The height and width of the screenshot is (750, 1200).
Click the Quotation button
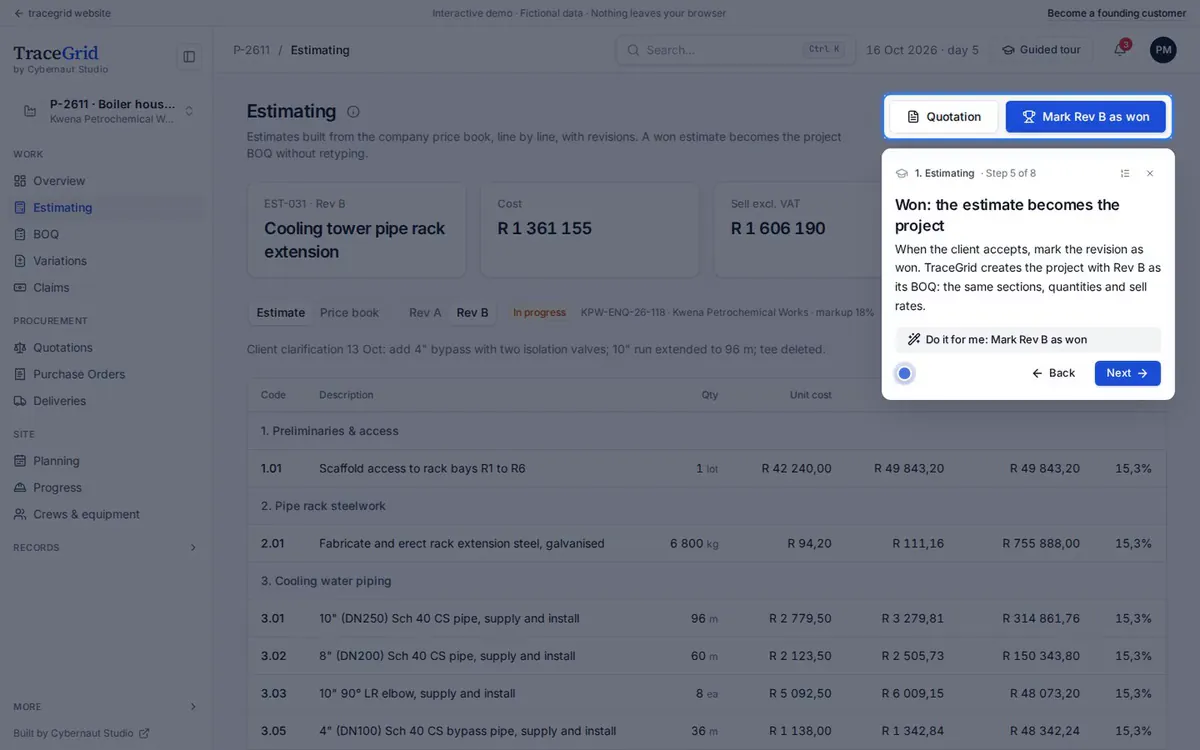point(943,117)
